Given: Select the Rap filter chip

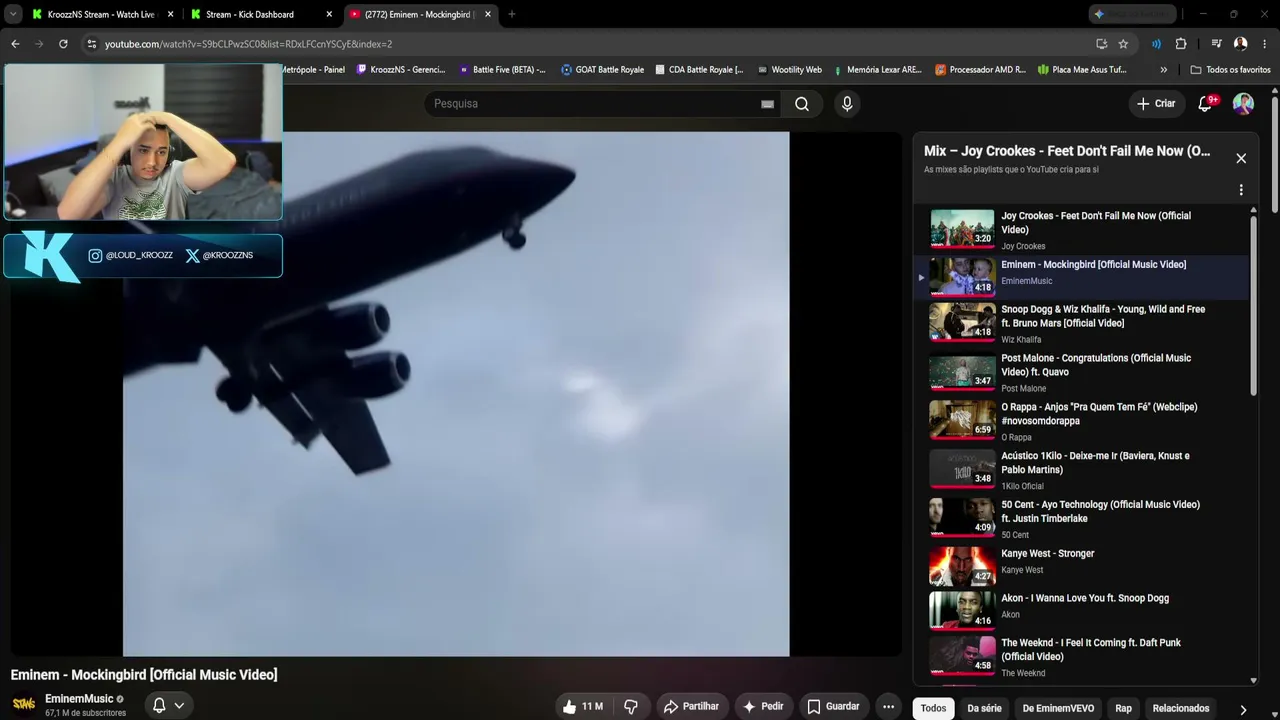Looking at the screenshot, I should (1123, 708).
